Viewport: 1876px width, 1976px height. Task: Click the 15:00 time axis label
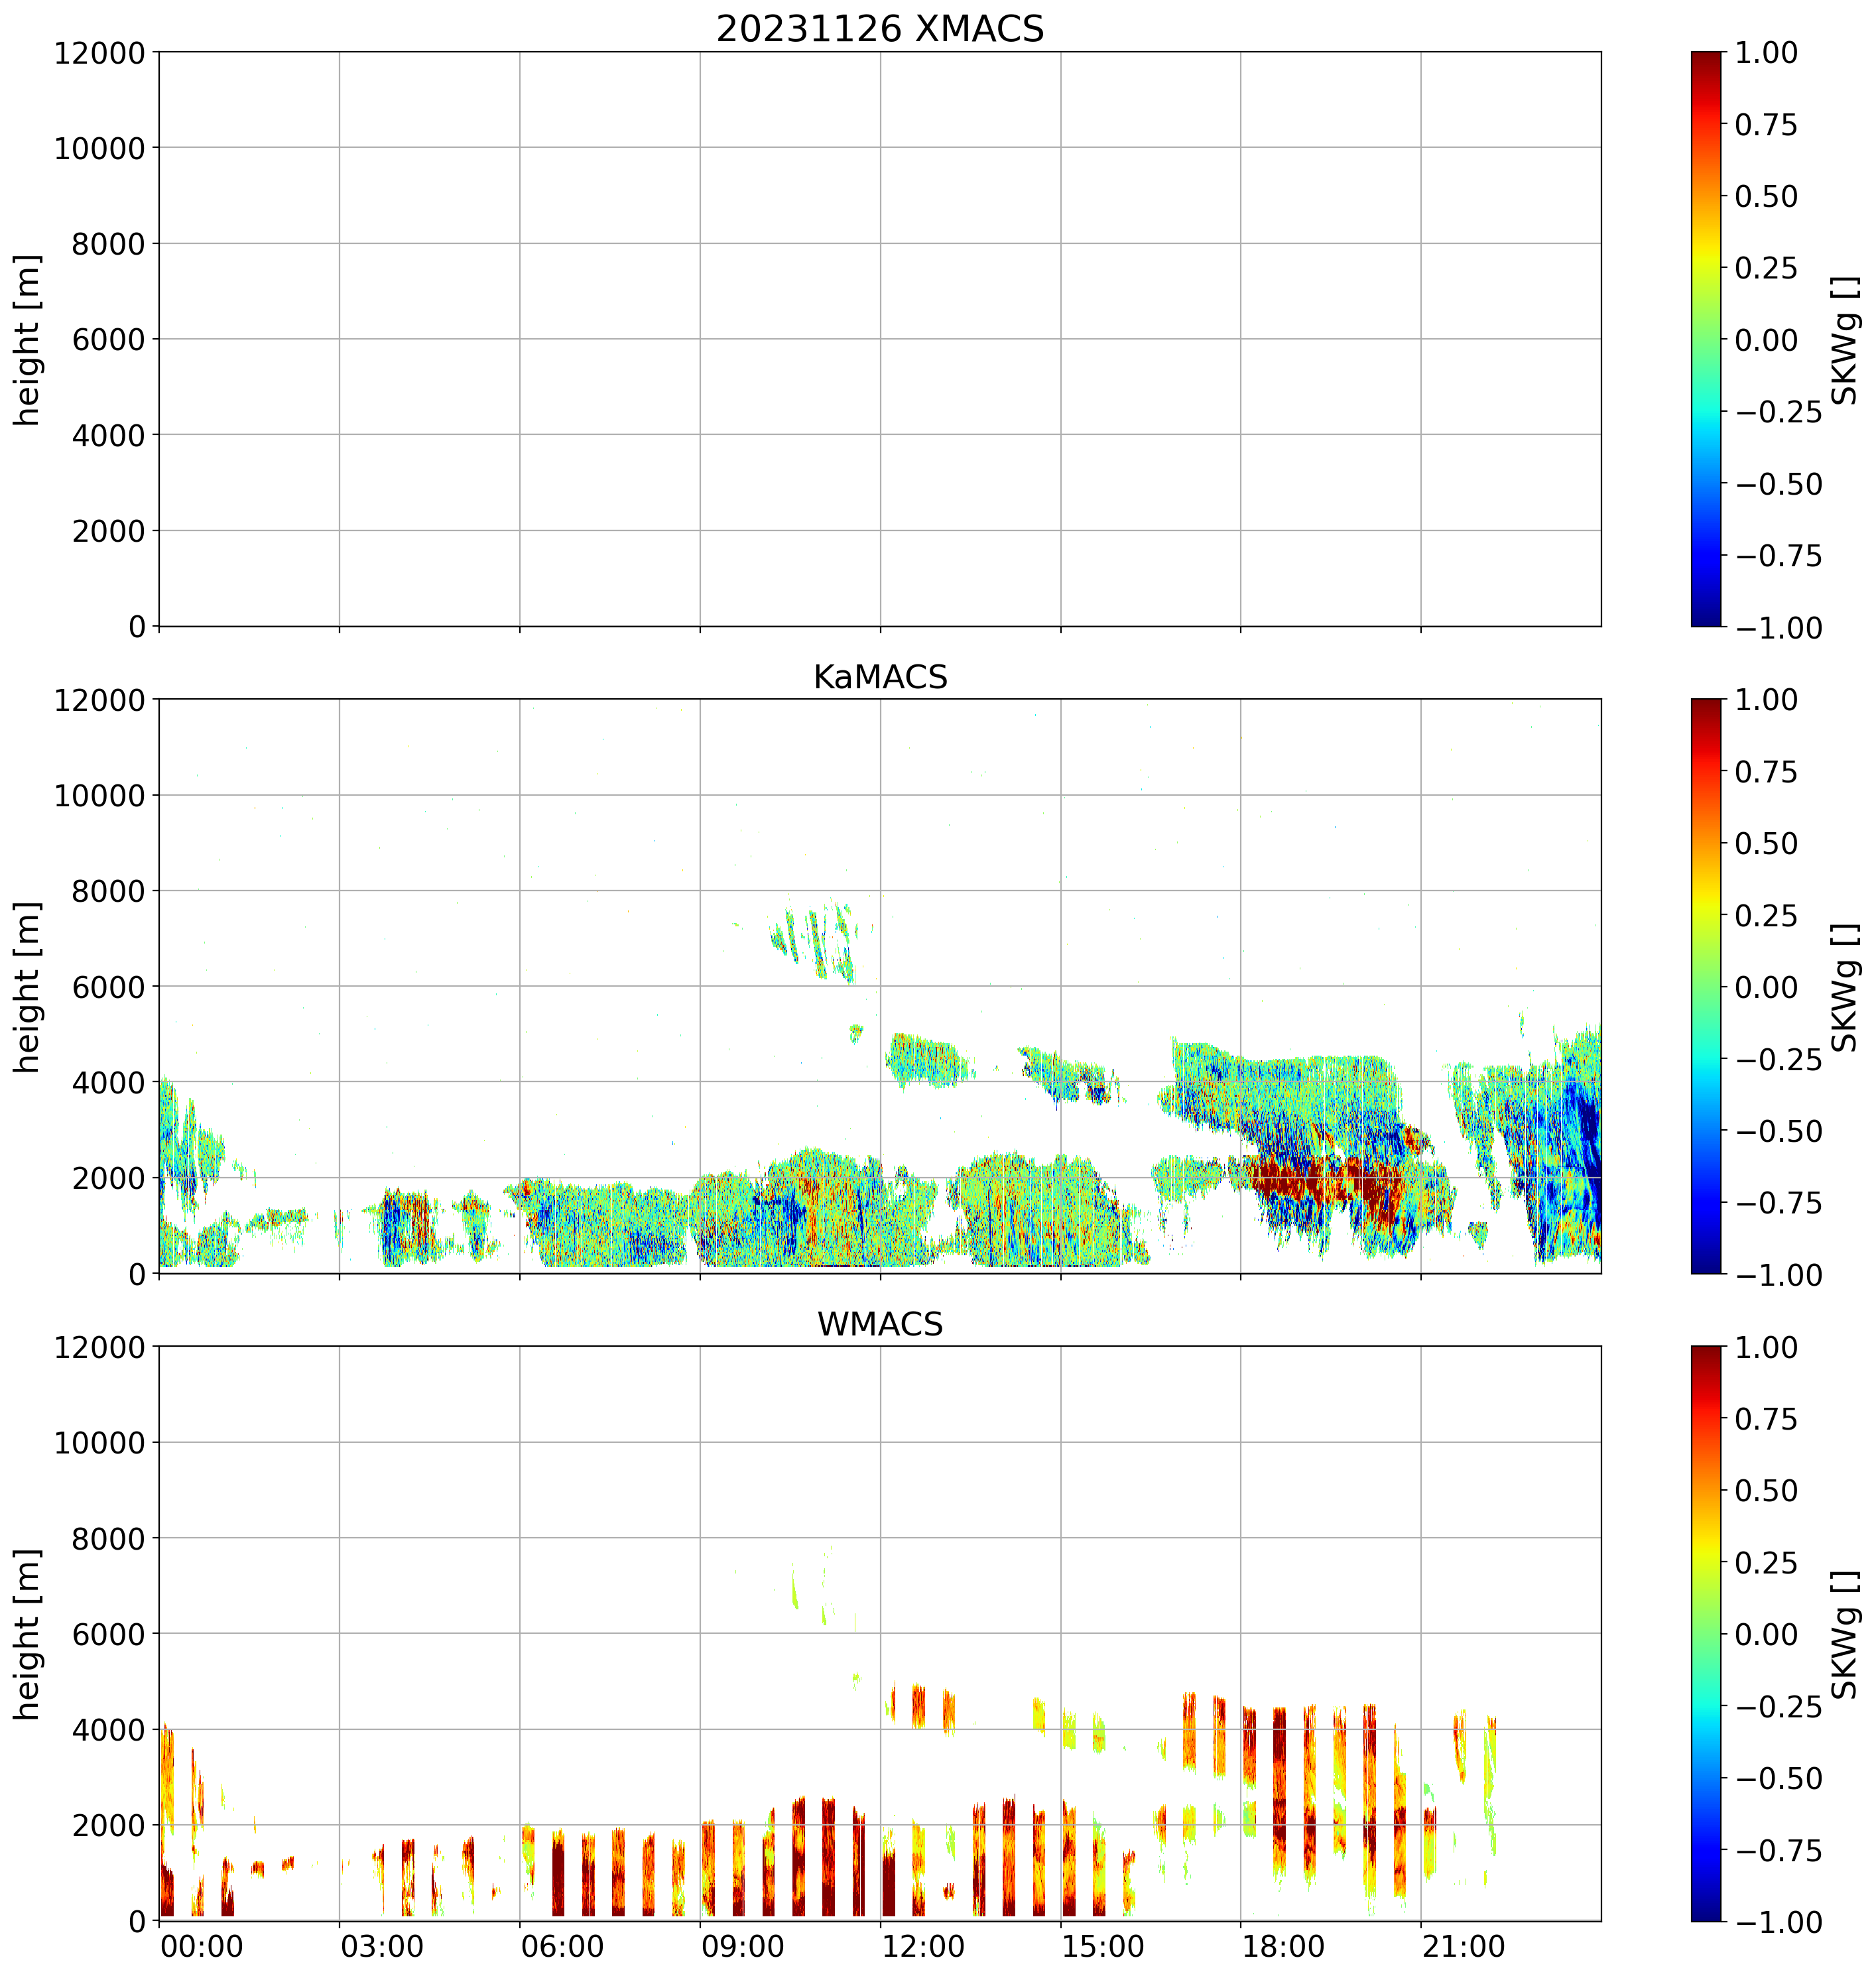pos(1103,1947)
